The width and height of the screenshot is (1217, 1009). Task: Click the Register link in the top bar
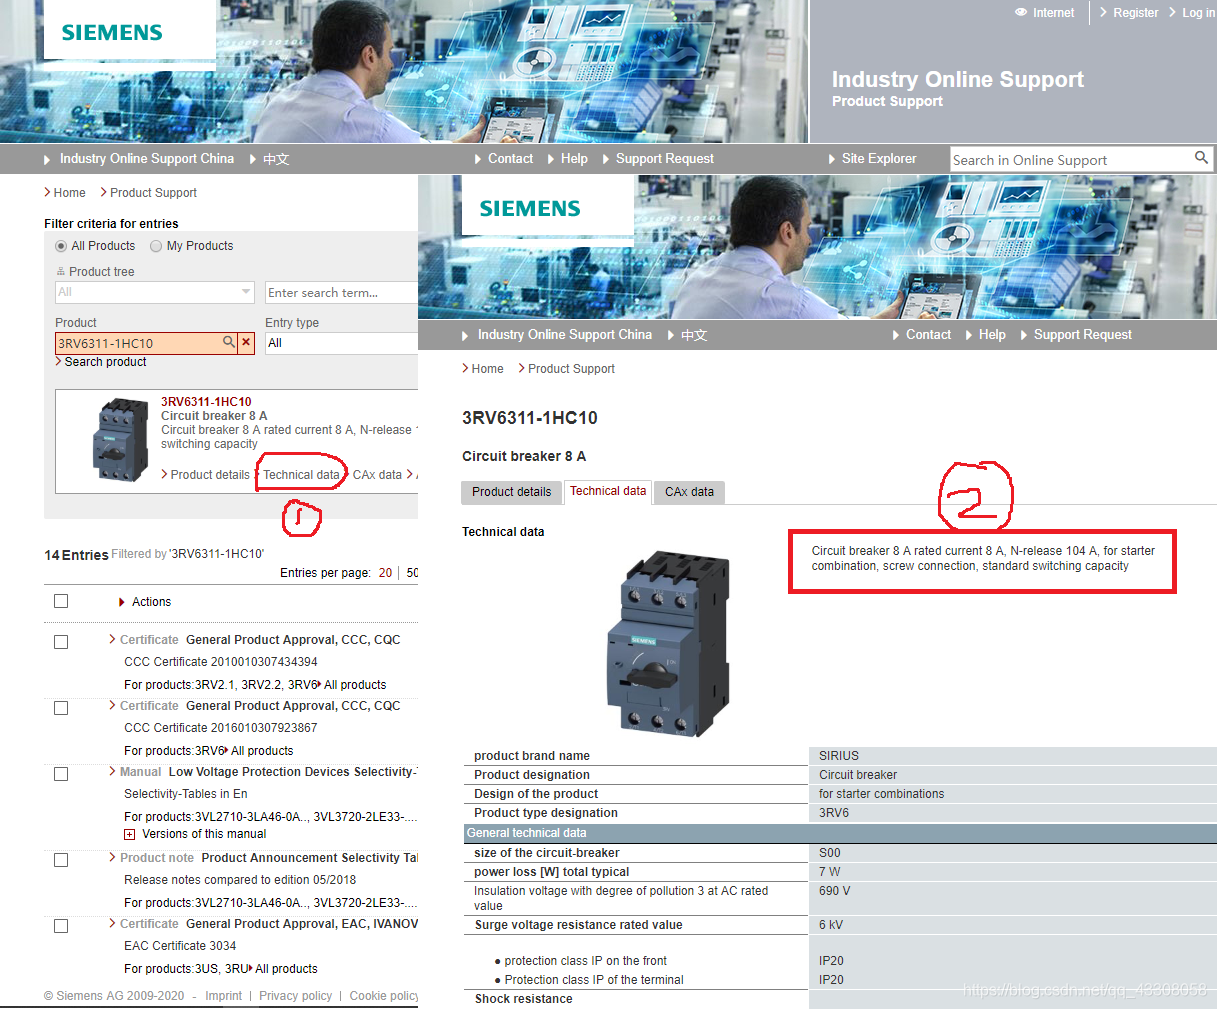[1135, 13]
